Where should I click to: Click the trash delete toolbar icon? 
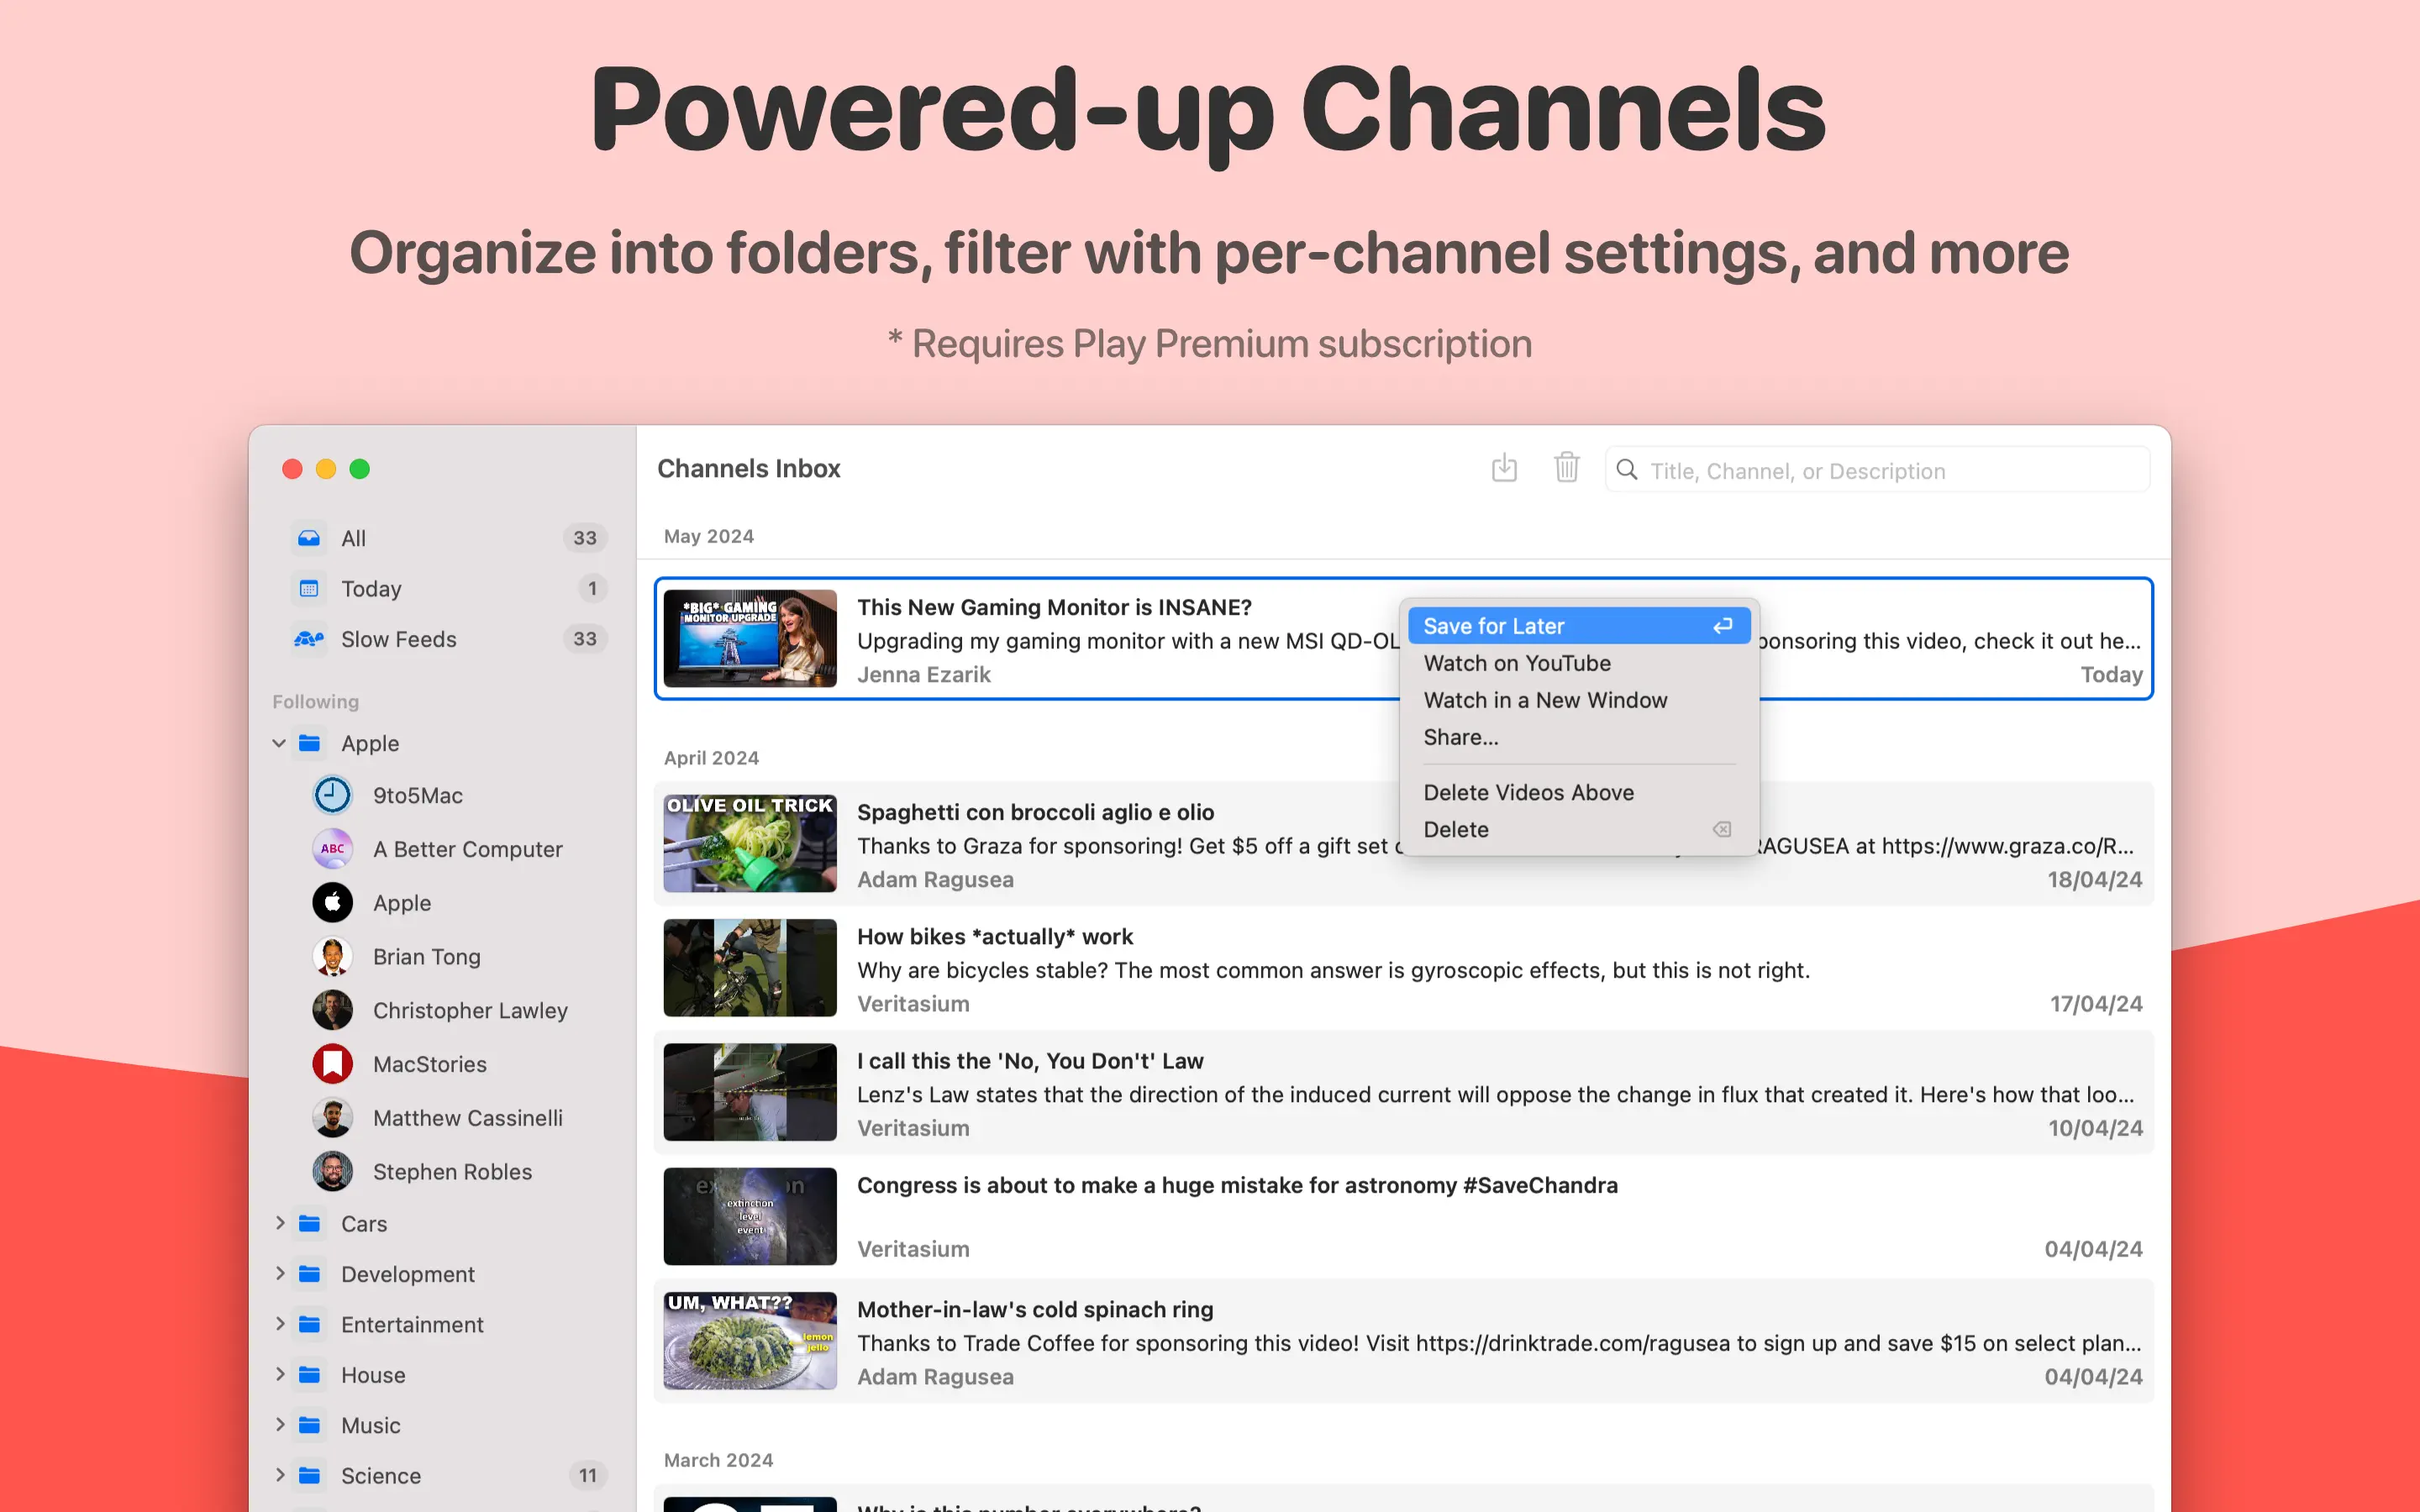(1566, 468)
